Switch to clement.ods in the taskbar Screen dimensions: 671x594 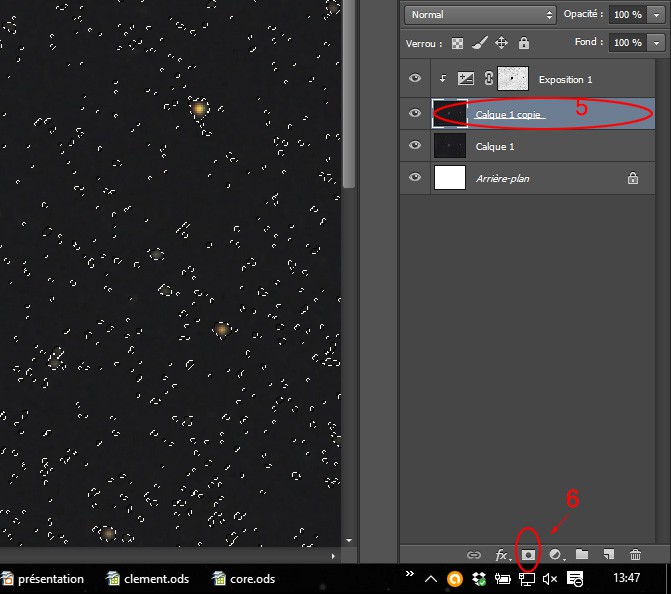coord(148,579)
